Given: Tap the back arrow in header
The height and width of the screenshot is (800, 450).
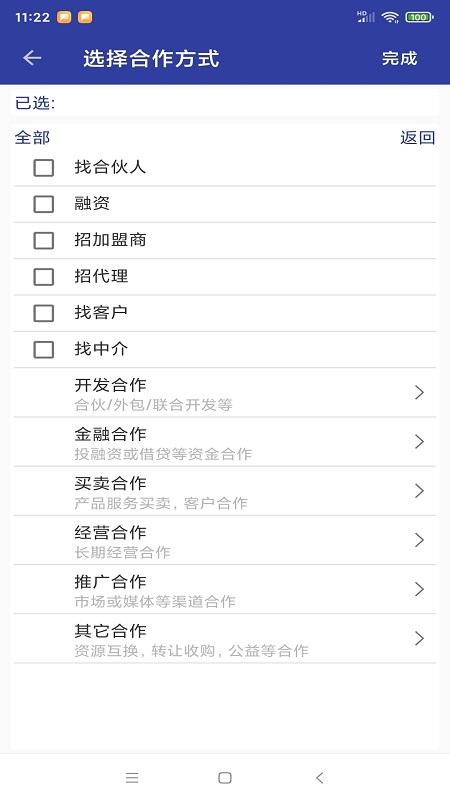Looking at the screenshot, I should coord(32,58).
